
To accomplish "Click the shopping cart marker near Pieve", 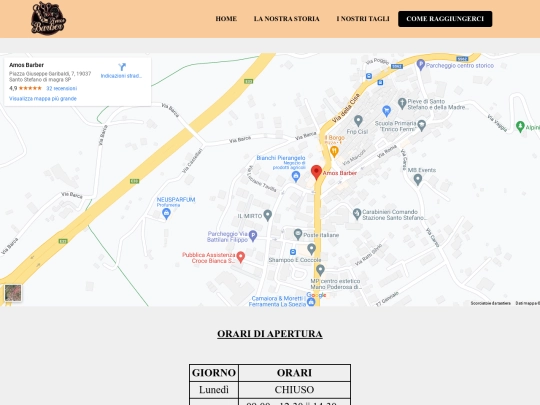I will (x=386, y=111).
